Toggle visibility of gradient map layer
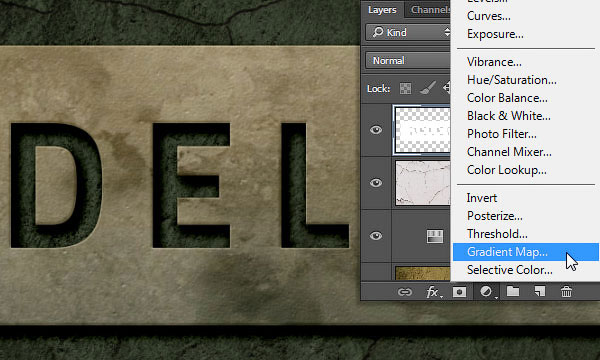Image resolution: width=600 pixels, height=360 pixels. point(376,236)
